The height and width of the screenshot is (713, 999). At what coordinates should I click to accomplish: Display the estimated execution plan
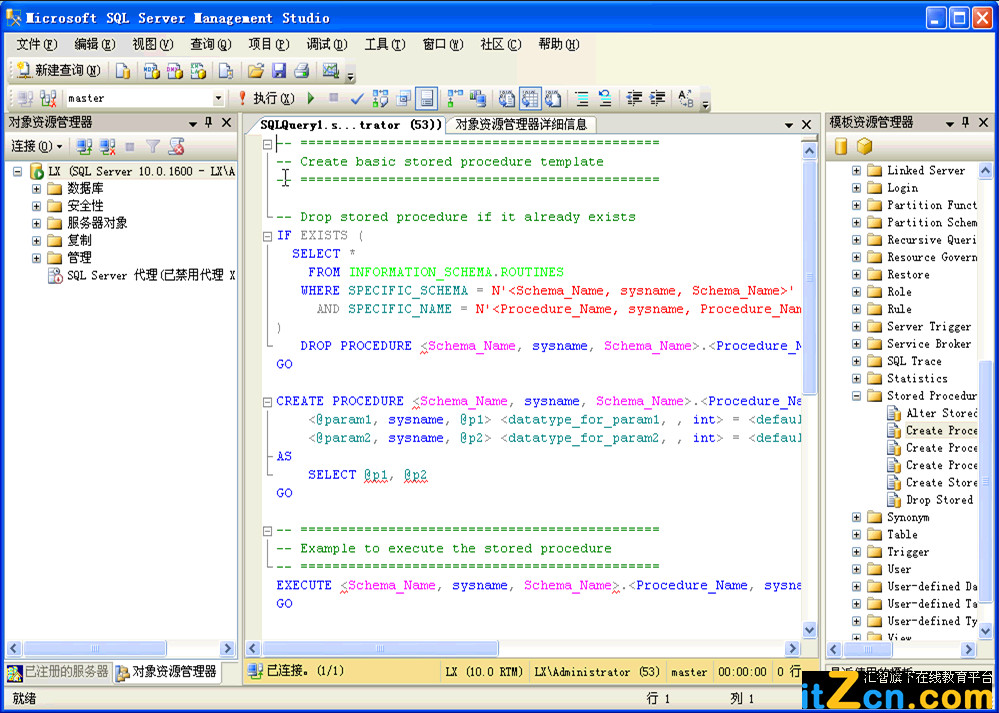[380, 98]
